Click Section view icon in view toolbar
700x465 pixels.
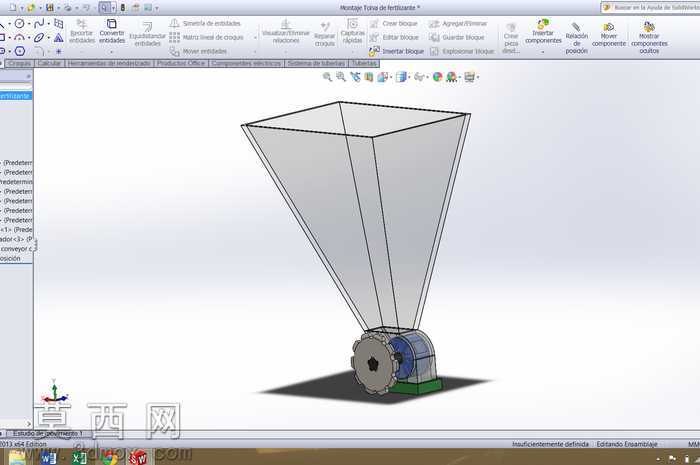tap(369, 77)
